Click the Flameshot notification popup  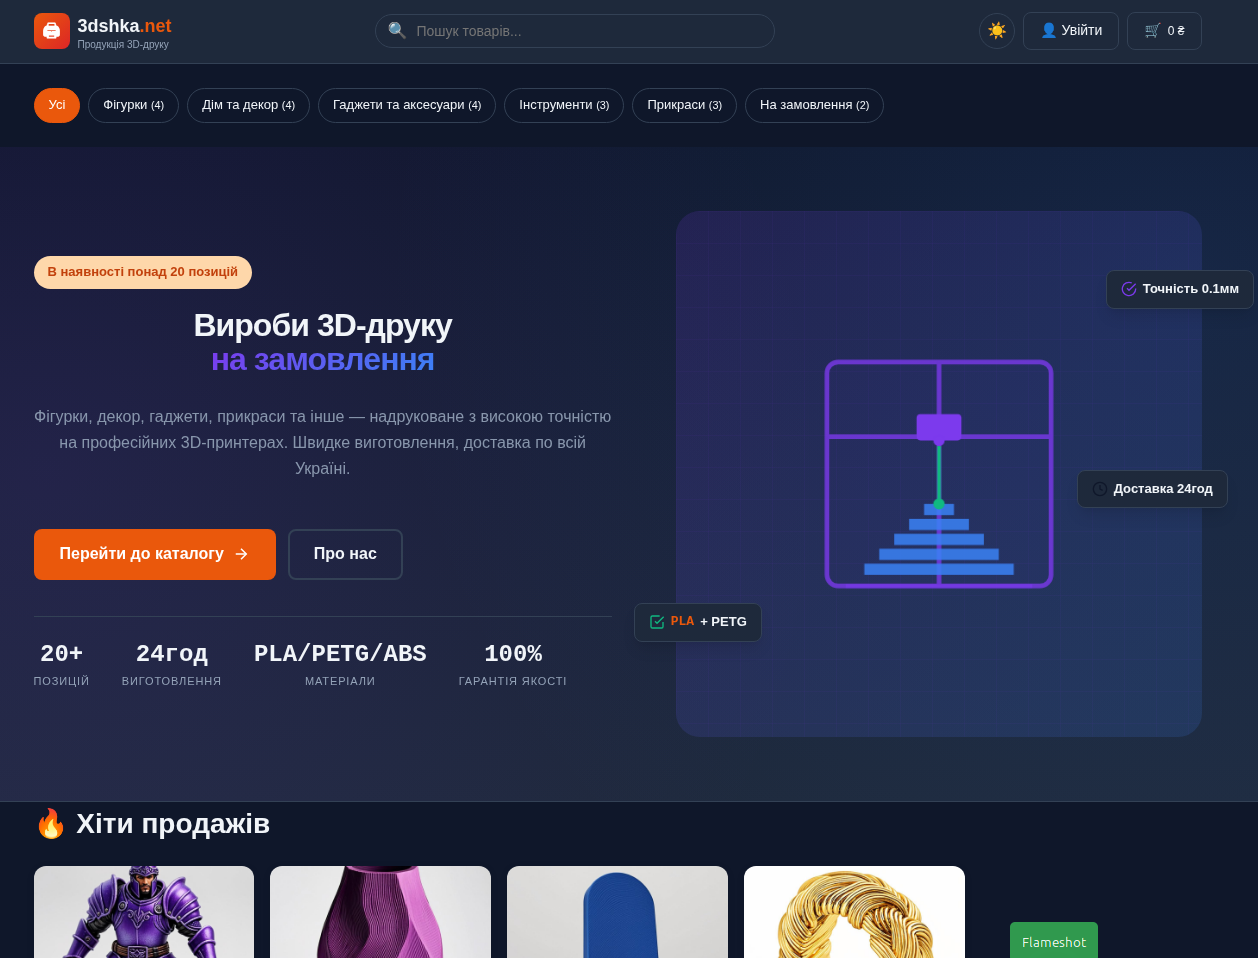(1054, 941)
